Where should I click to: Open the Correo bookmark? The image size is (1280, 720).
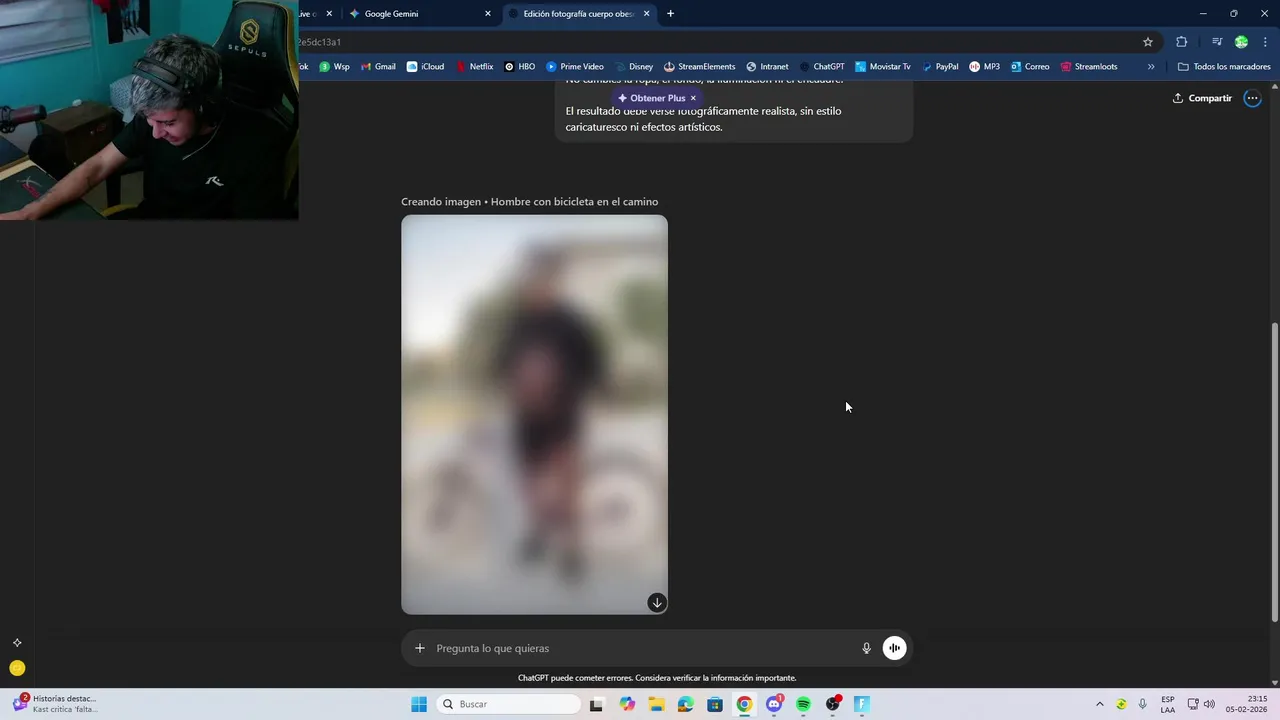(x=1030, y=67)
